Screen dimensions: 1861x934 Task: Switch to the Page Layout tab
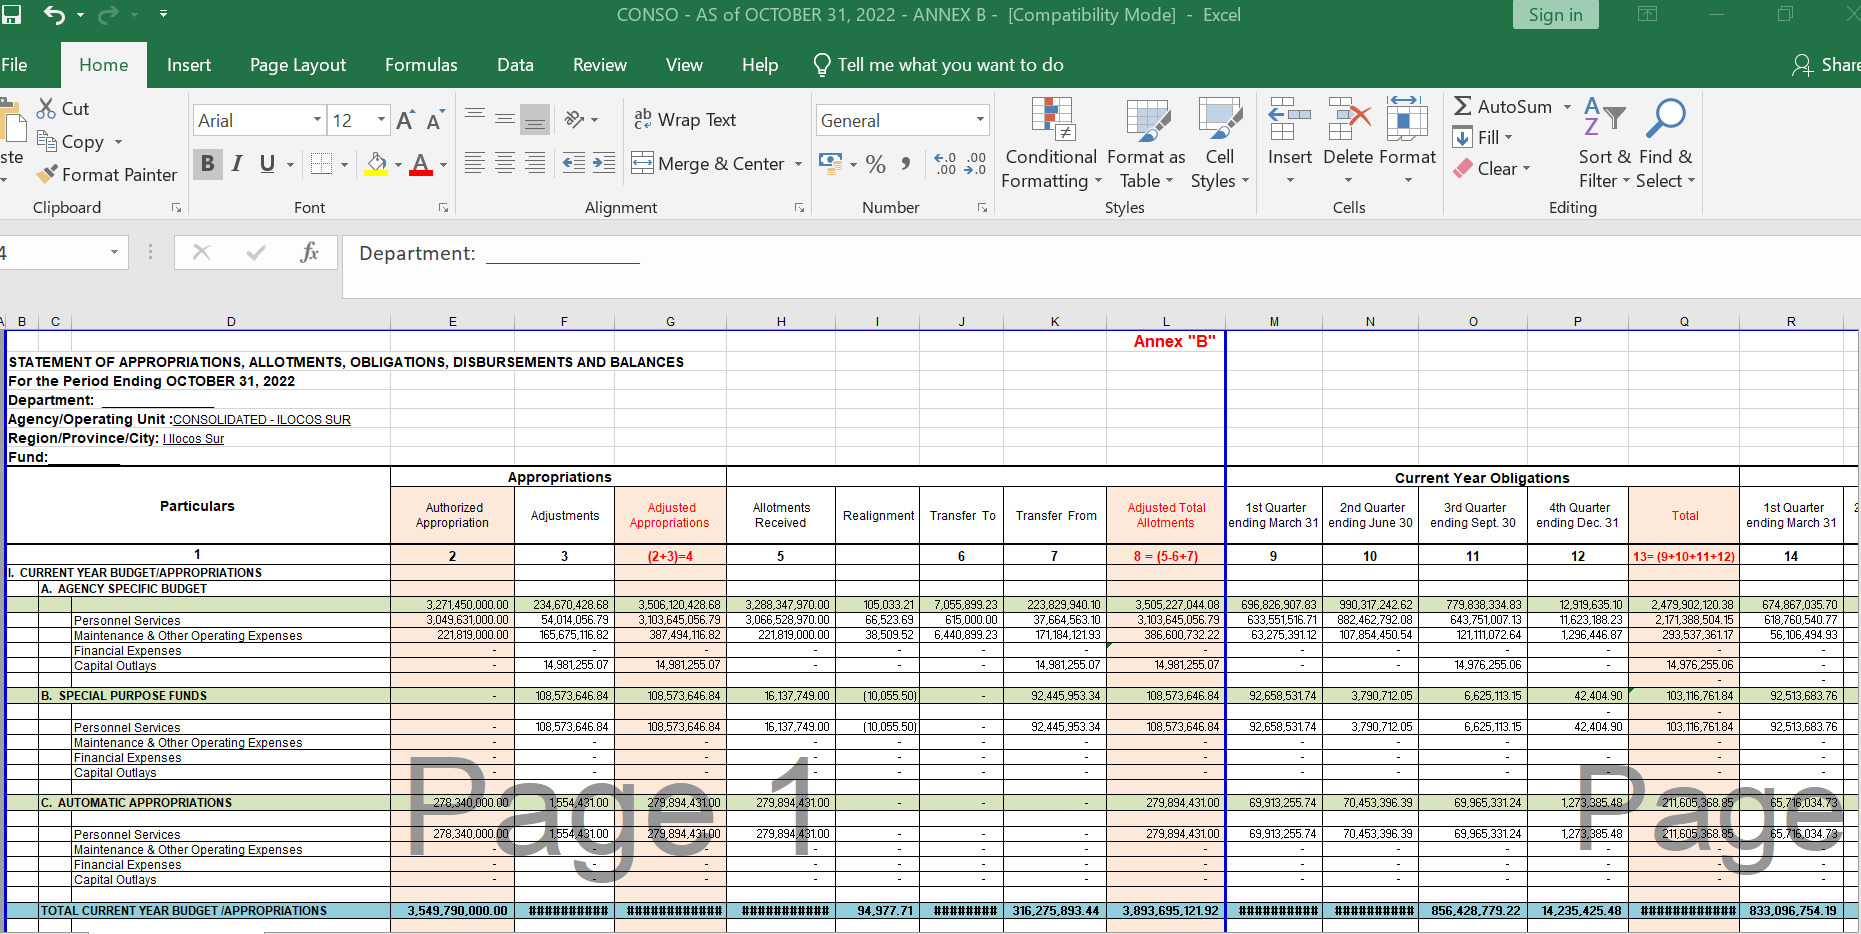[298, 65]
